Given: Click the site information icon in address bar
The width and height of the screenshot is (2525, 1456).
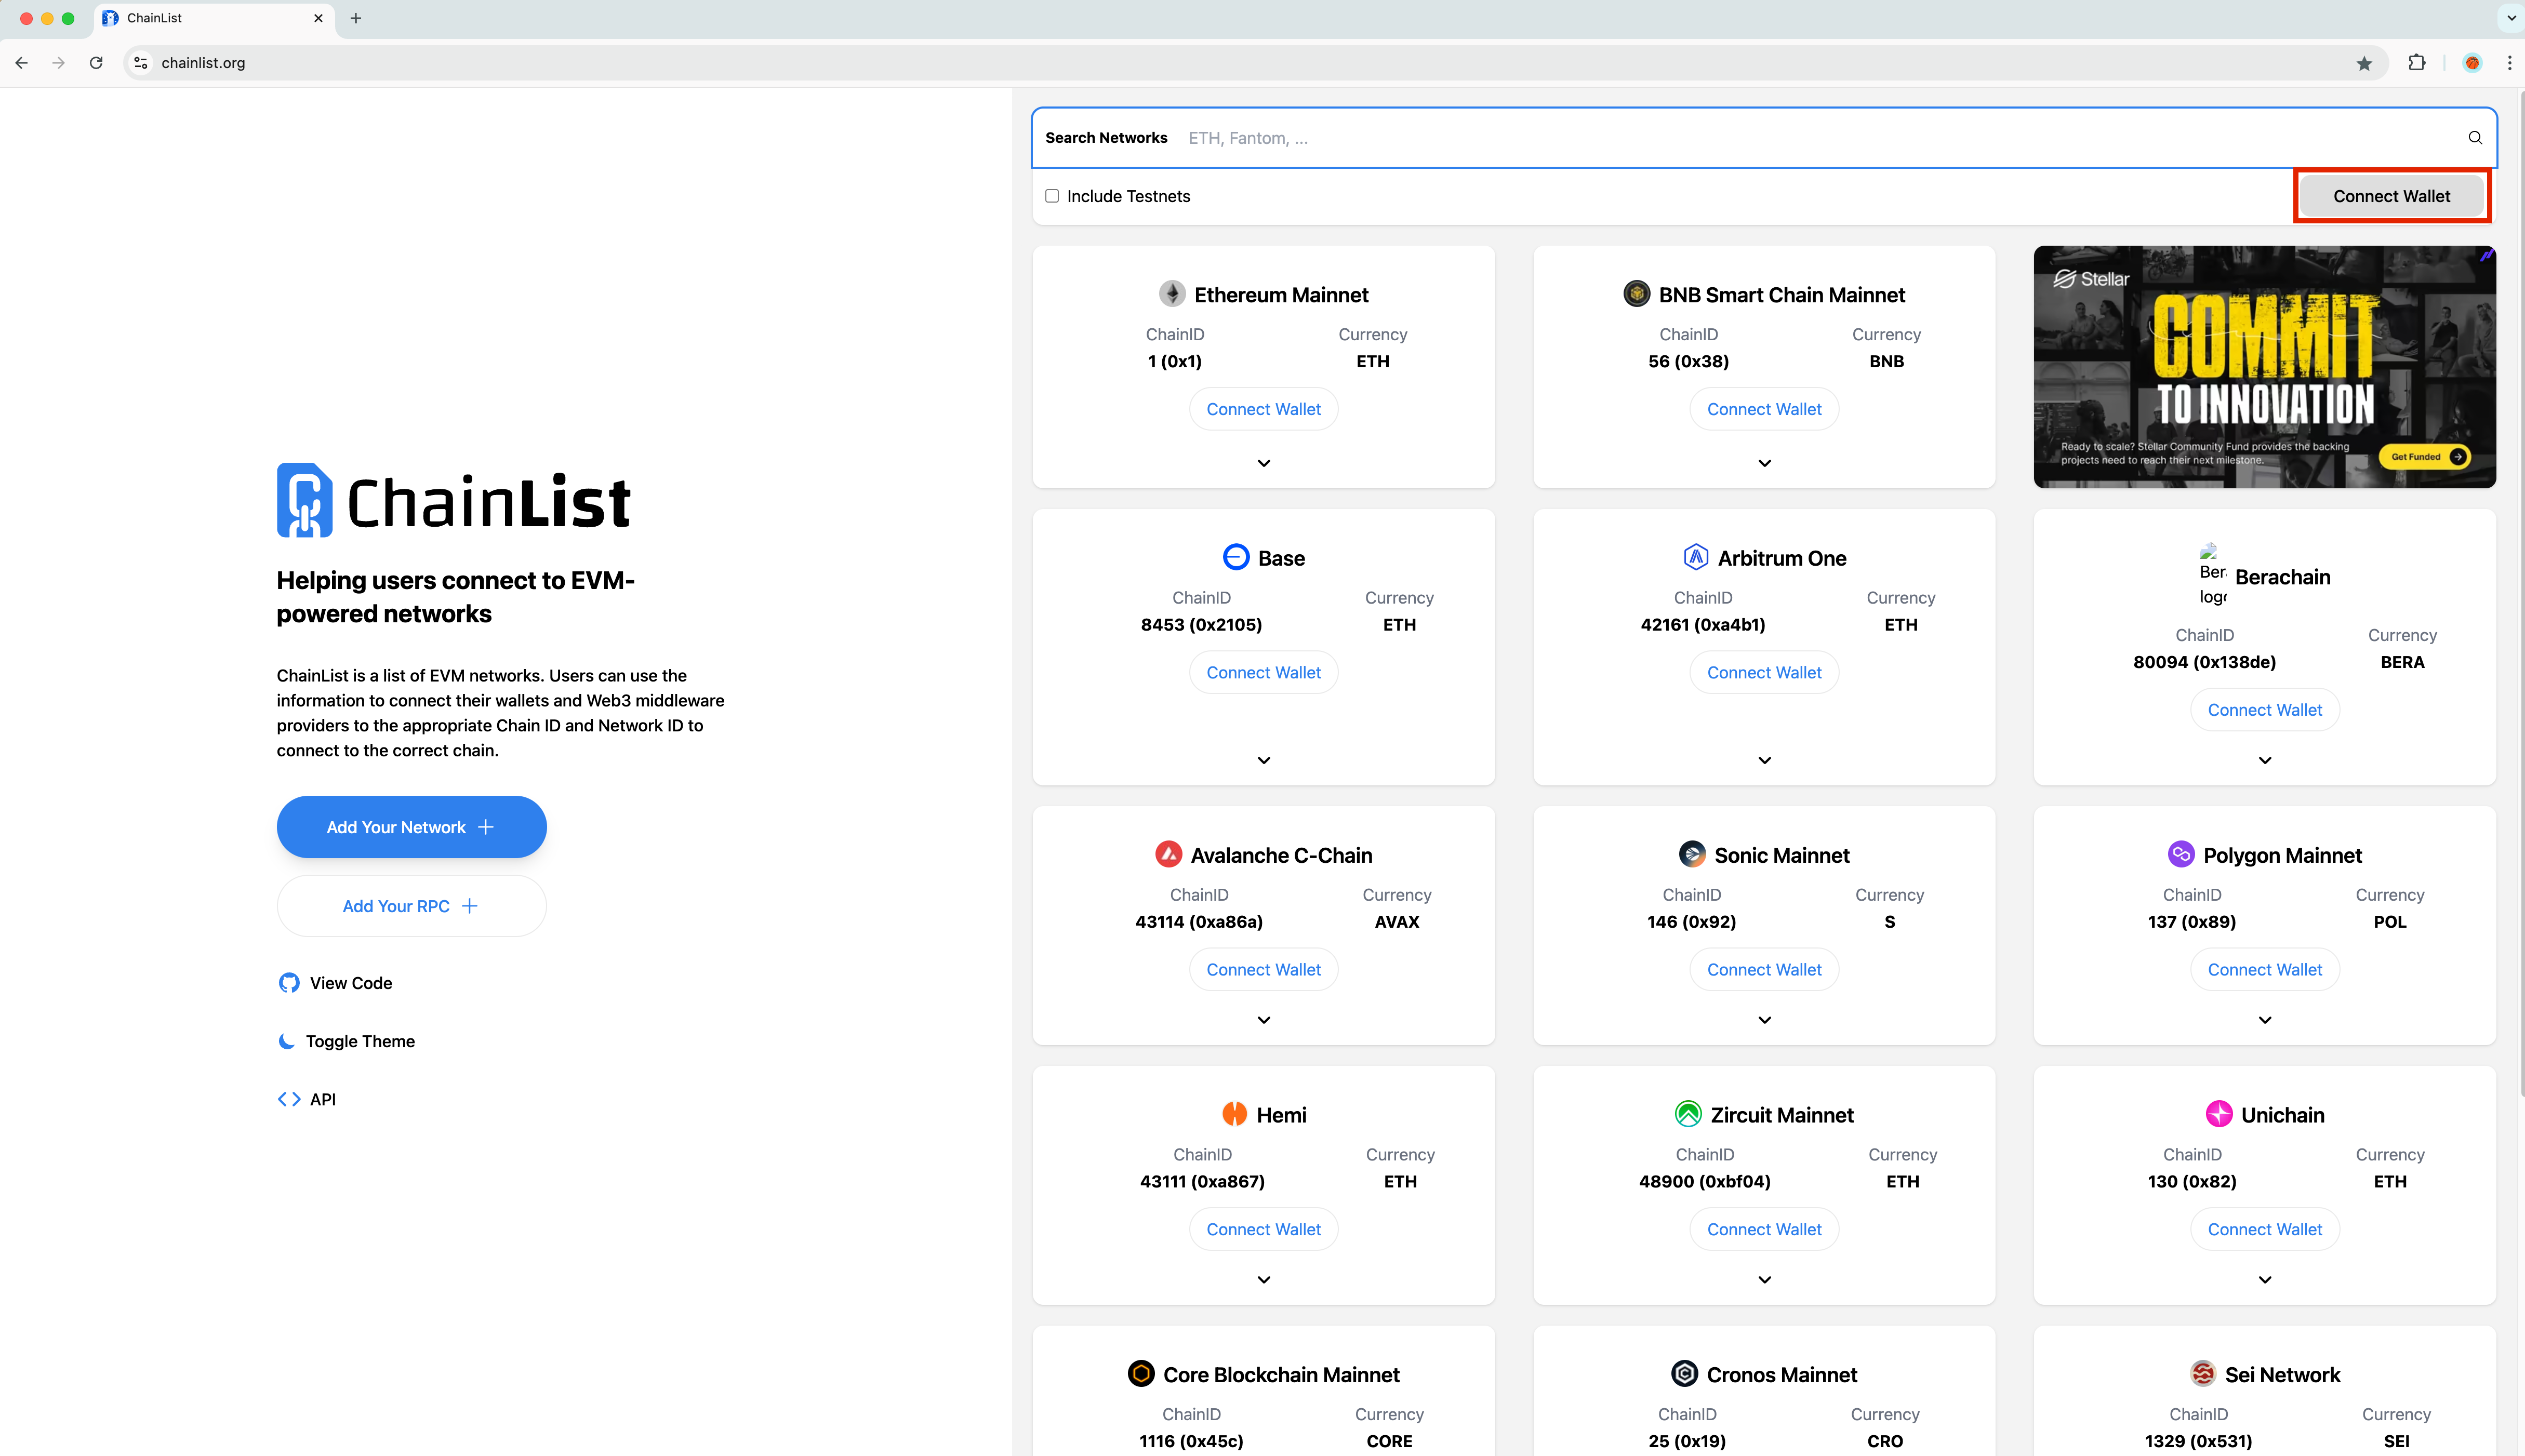Looking at the screenshot, I should coord(141,63).
